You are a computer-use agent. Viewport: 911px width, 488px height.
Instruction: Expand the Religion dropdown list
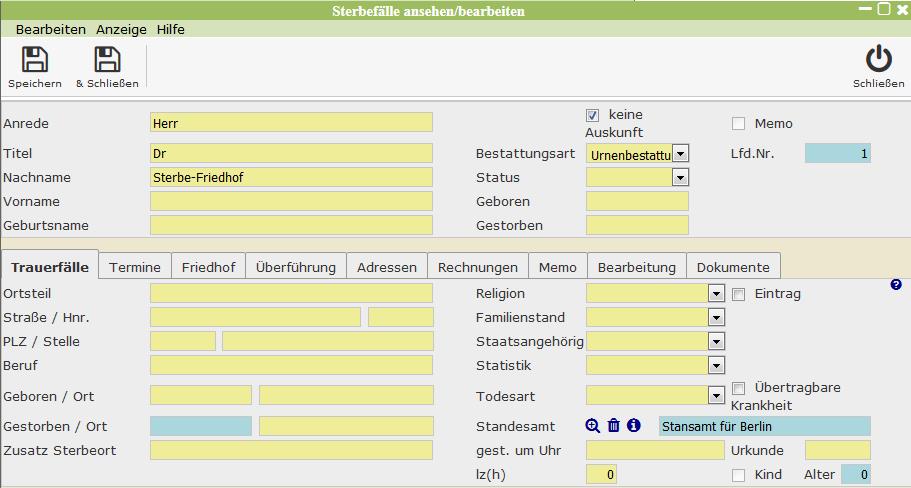[715, 294]
